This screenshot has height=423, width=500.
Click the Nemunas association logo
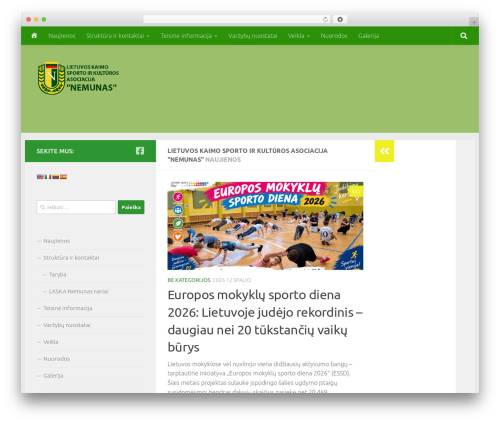coord(78,78)
